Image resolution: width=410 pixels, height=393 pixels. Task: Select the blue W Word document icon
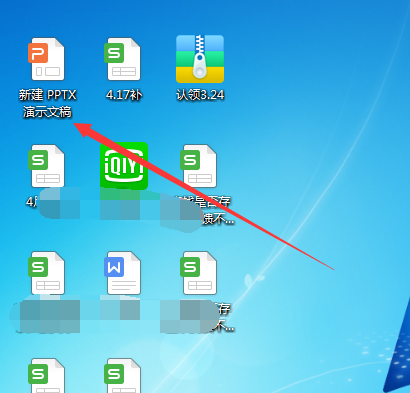[x=123, y=273]
